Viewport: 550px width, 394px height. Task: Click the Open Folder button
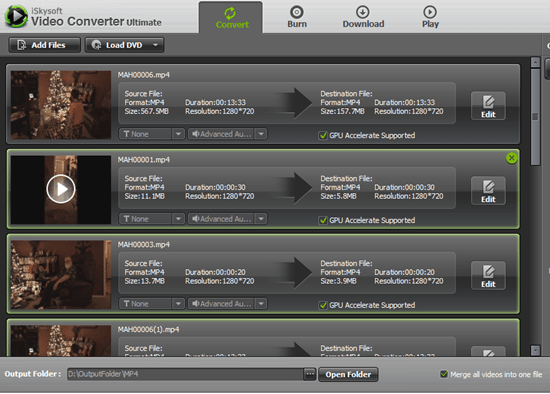coord(348,374)
